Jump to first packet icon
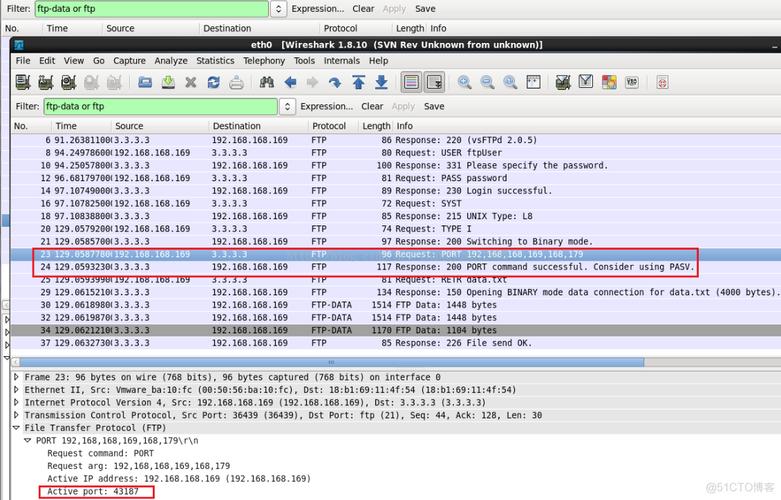781x500 pixels. click(x=359, y=82)
